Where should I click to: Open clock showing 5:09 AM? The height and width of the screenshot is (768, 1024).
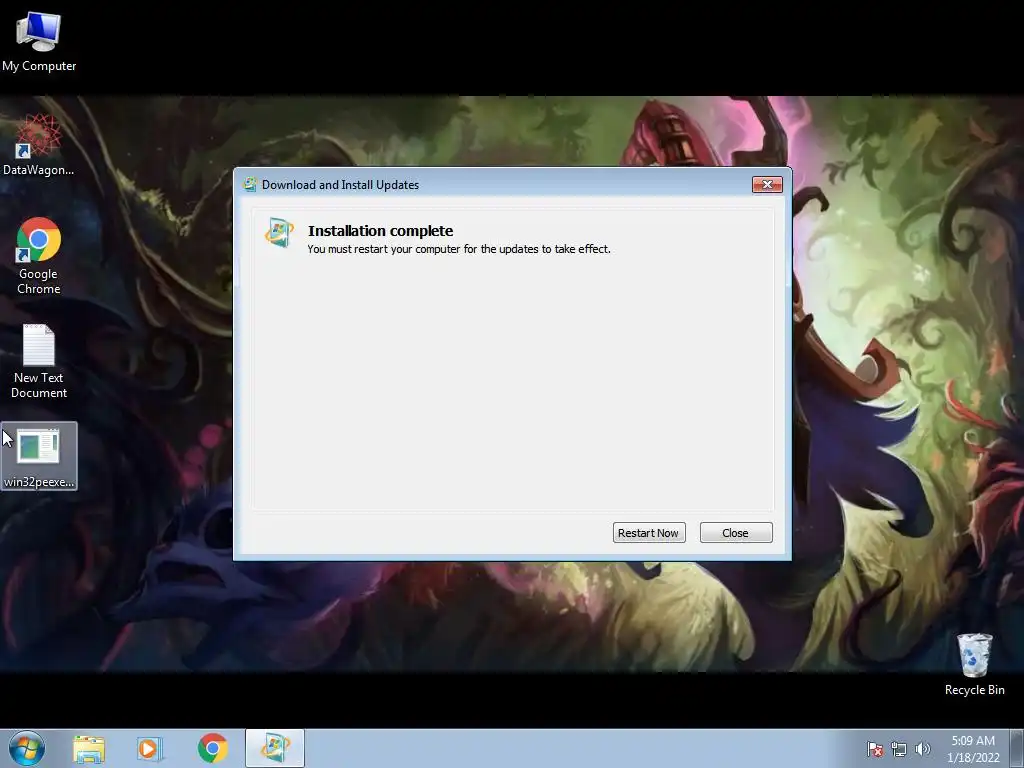pos(973,749)
